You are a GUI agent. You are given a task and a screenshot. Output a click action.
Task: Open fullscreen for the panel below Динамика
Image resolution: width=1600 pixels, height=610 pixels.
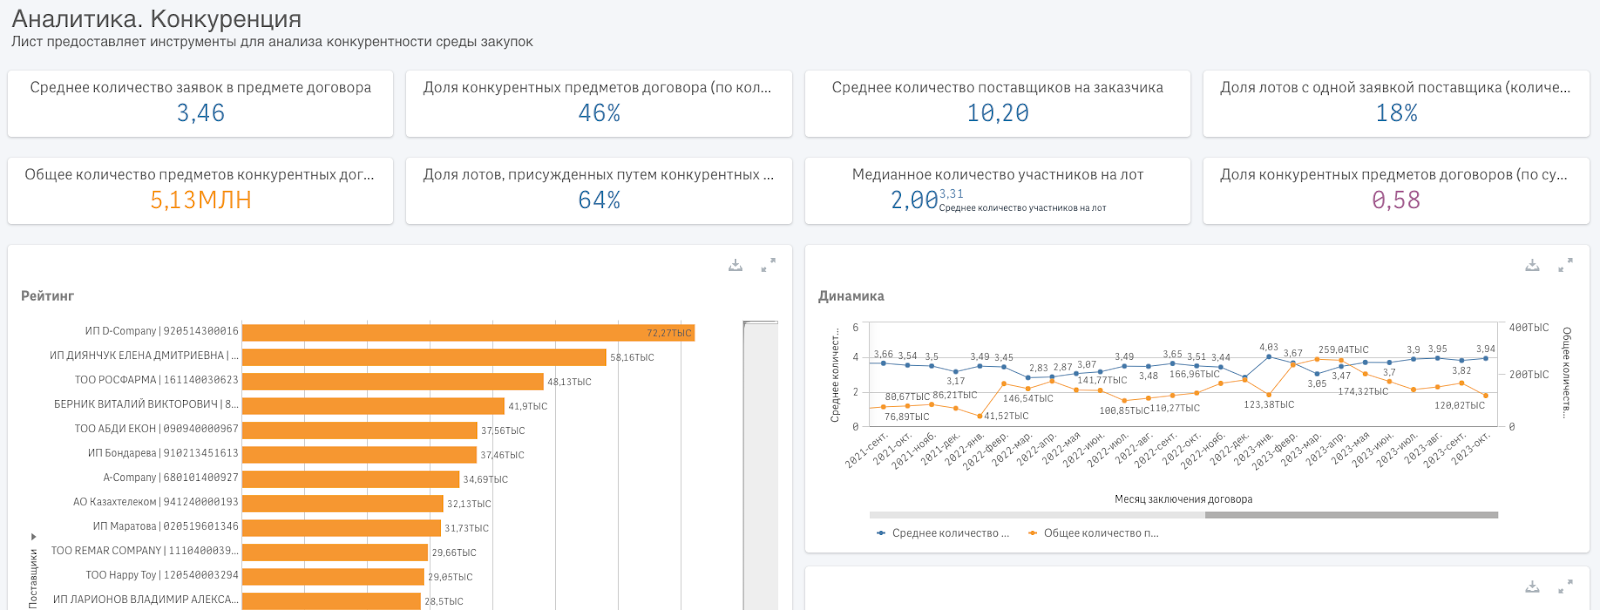tap(1565, 587)
